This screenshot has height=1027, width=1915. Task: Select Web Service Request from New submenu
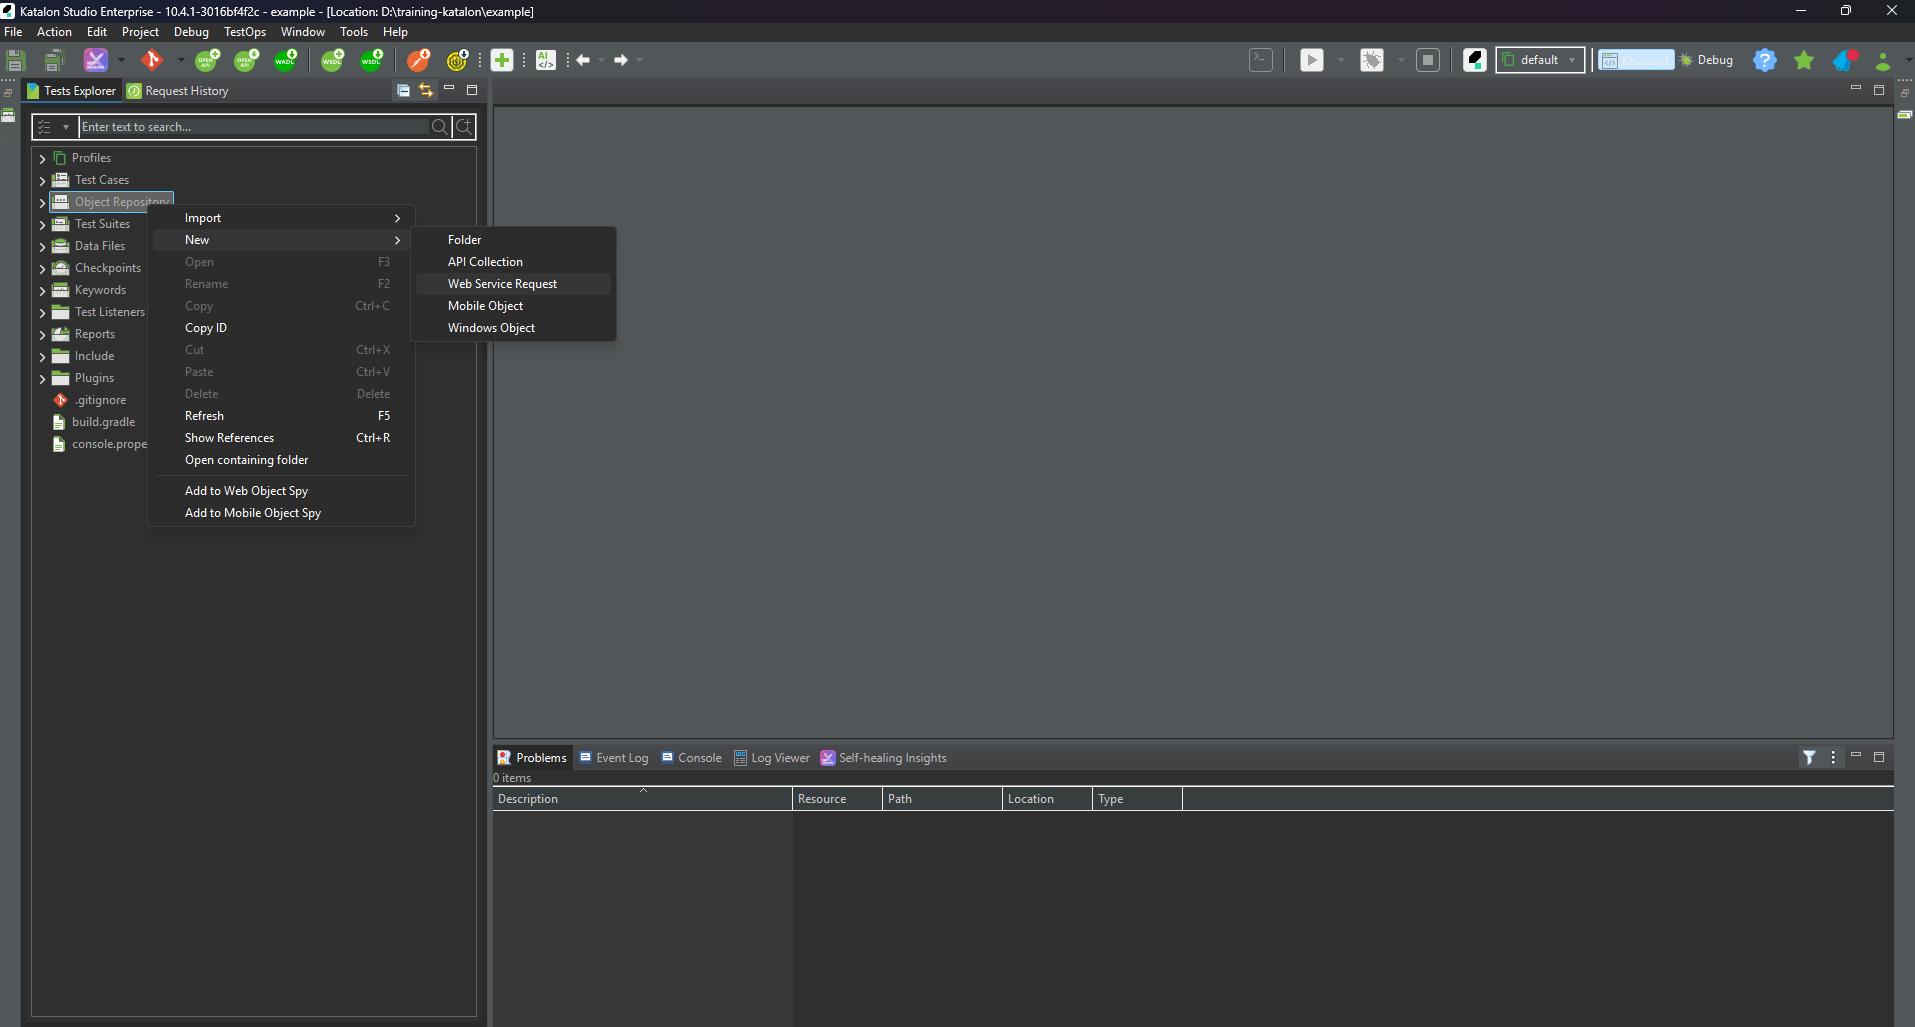[x=502, y=284]
